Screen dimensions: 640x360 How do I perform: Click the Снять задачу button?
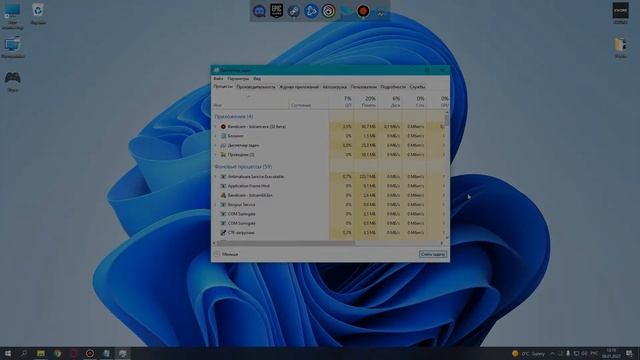click(x=433, y=254)
